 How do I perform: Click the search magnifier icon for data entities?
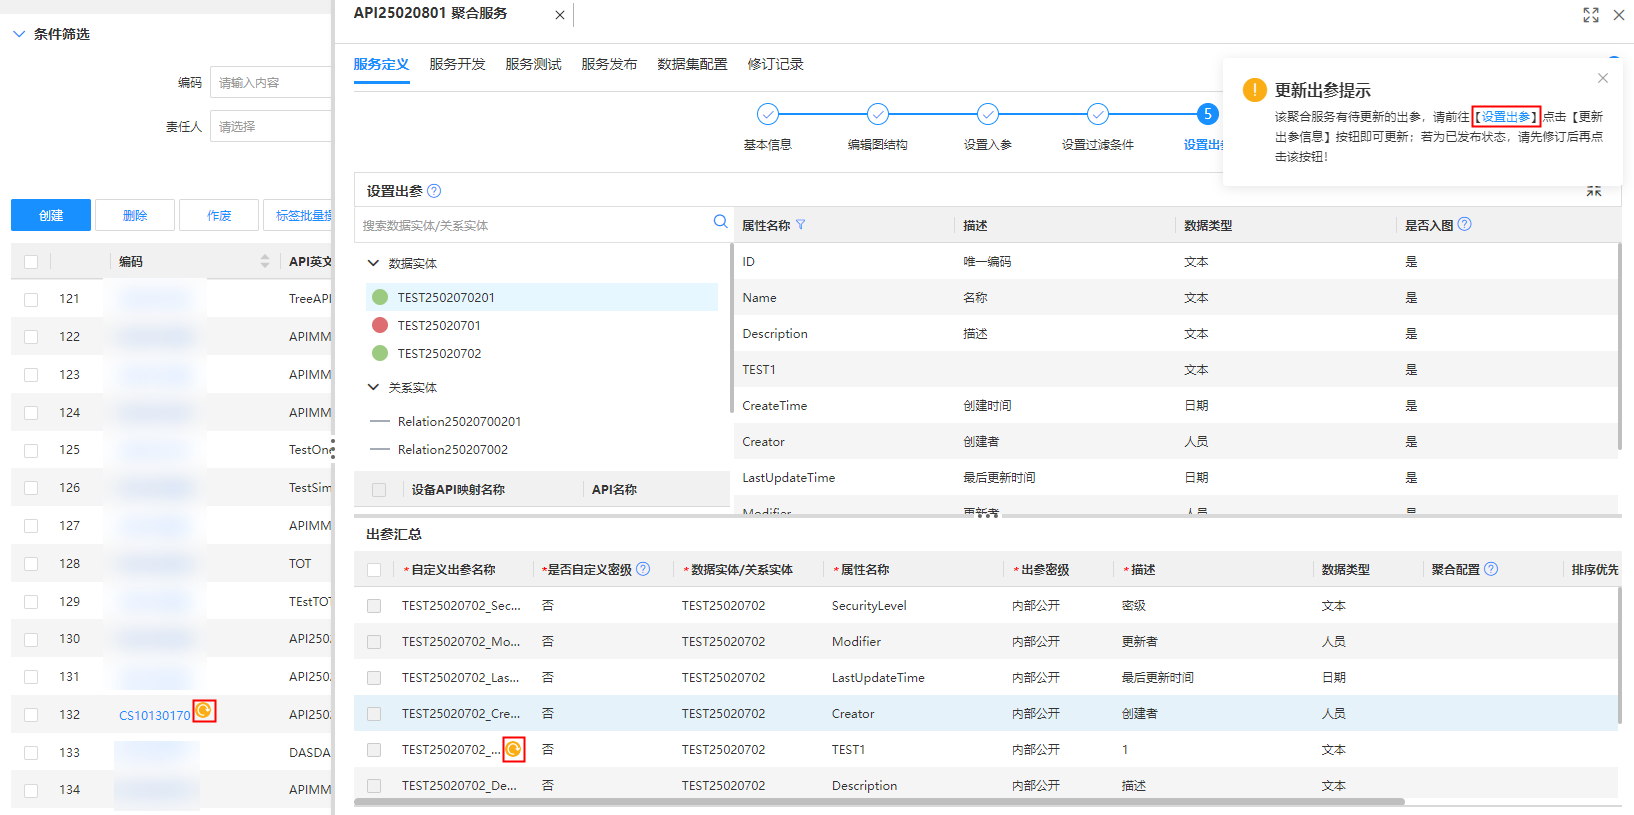tap(720, 222)
